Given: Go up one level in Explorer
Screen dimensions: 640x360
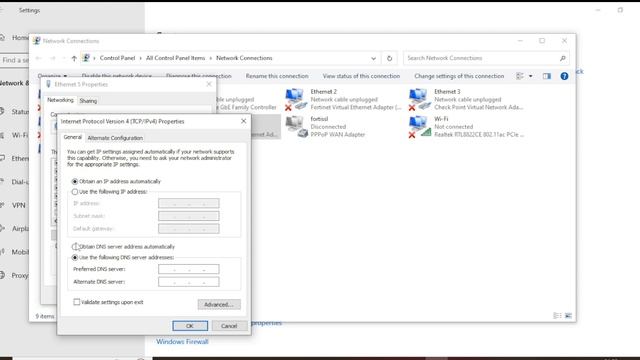Looking at the screenshot, I should pos(74,58).
